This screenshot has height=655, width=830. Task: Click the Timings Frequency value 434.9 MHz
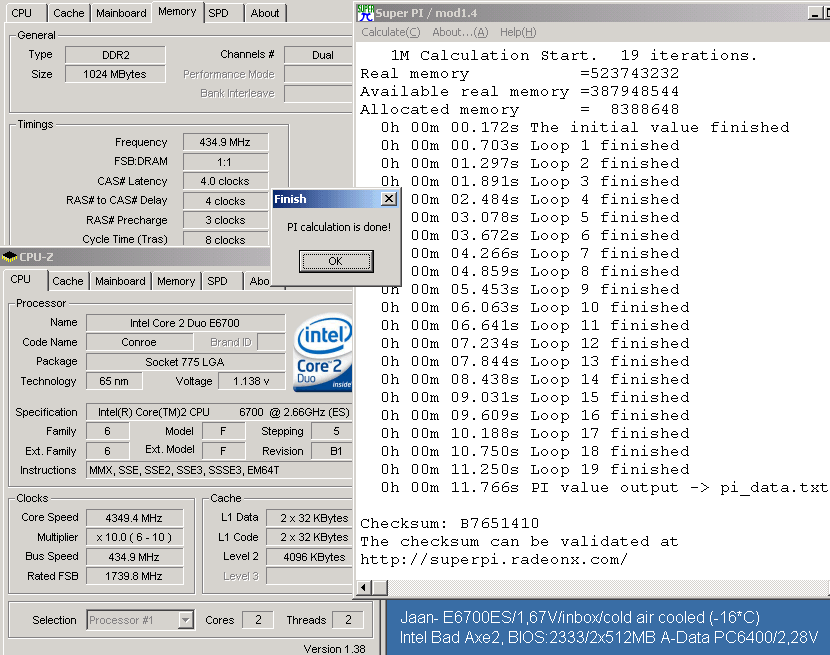pyautogui.click(x=225, y=142)
